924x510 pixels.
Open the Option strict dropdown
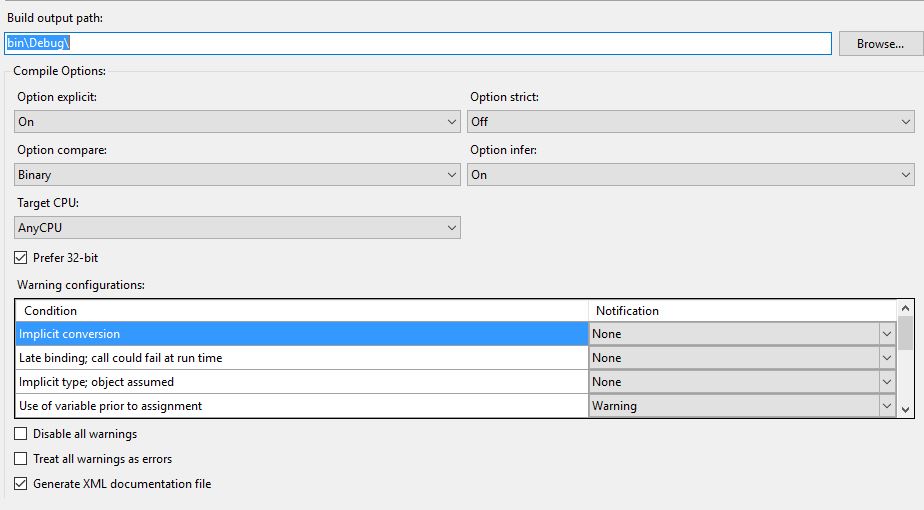point(691,122)
